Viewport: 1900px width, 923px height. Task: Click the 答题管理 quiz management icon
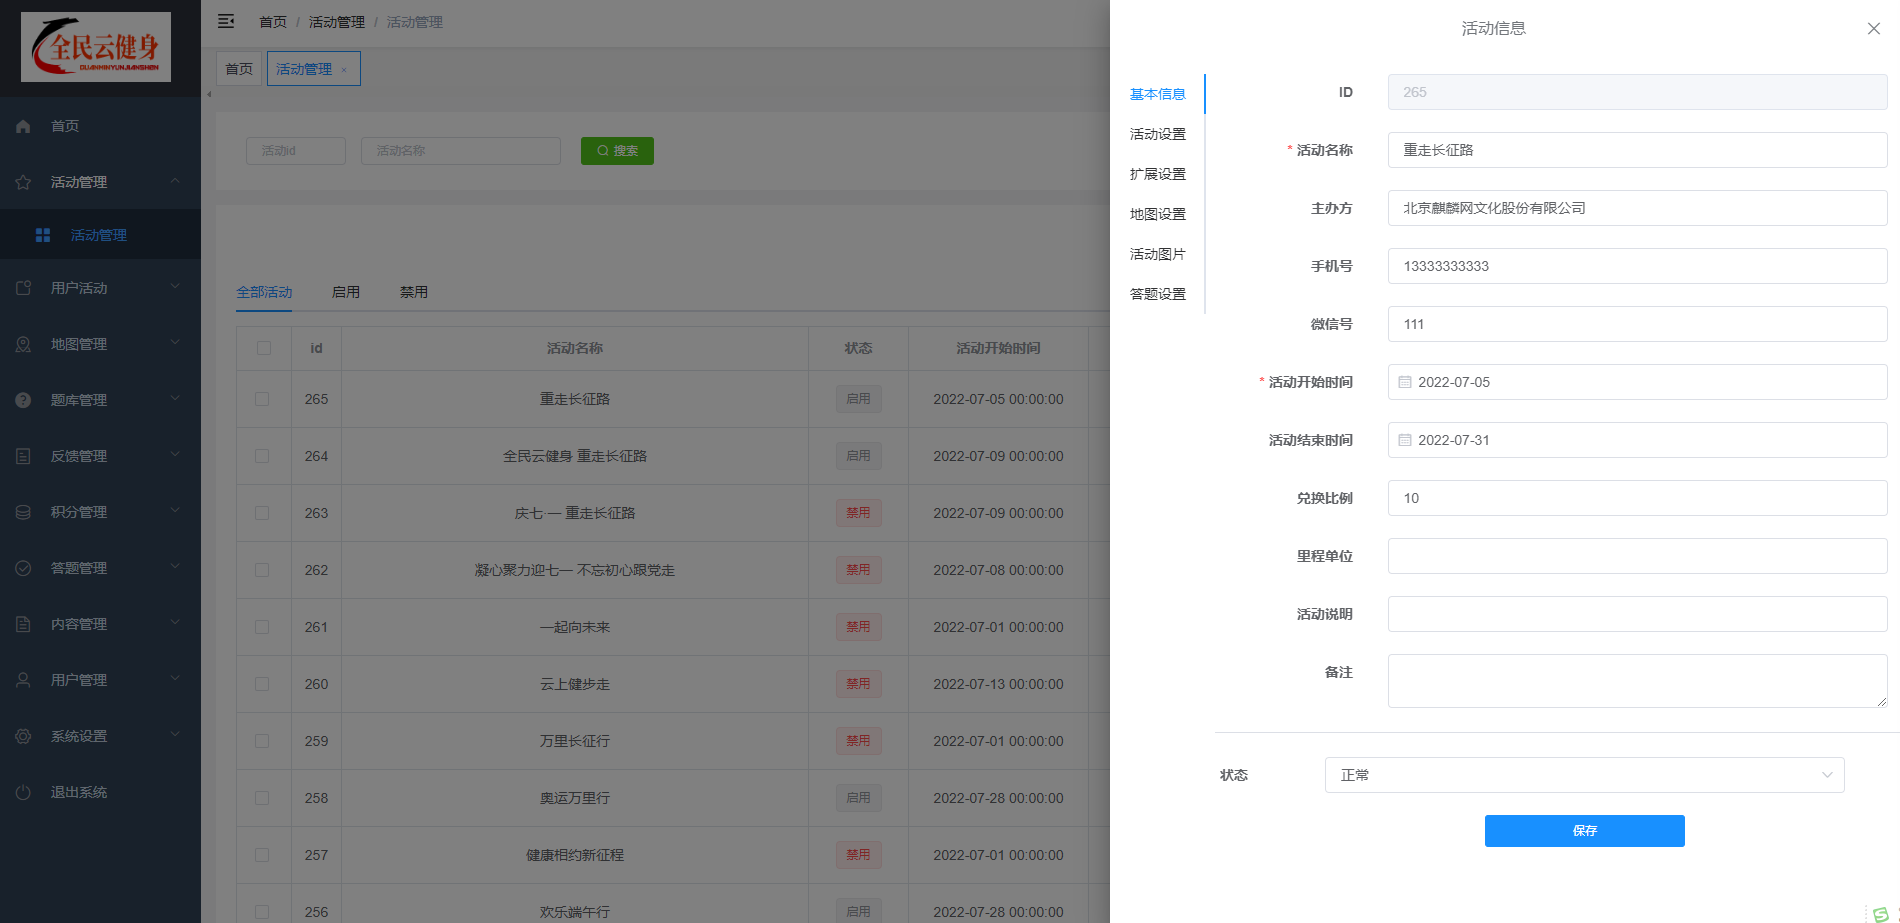coord(23,567)
